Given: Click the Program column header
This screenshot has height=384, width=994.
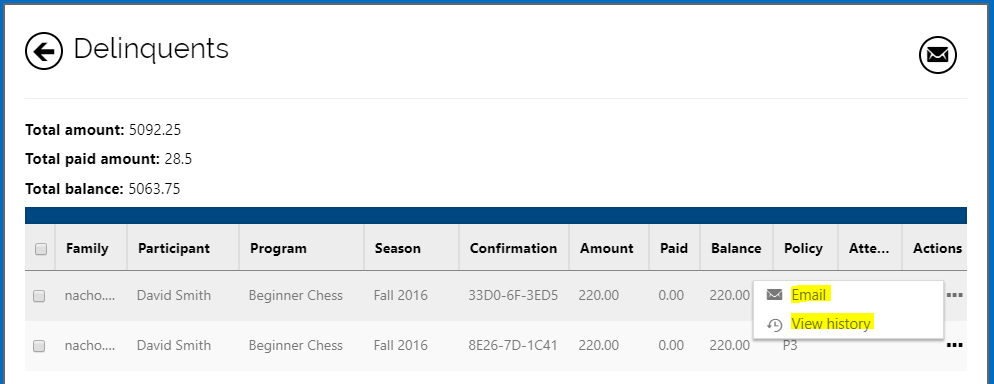Looking at the screenshot, I should (x=278, y=248).
